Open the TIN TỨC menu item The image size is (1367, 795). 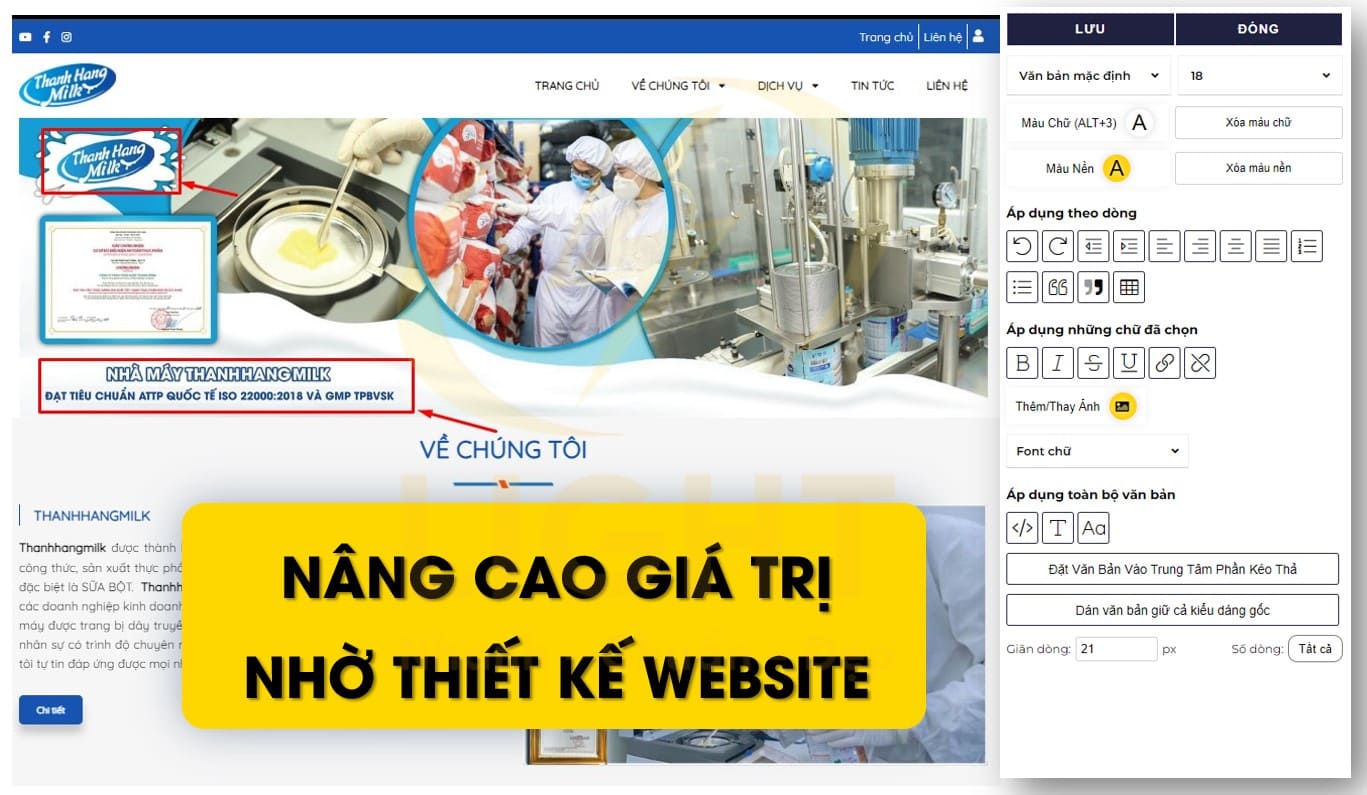(x=872, y=86)
